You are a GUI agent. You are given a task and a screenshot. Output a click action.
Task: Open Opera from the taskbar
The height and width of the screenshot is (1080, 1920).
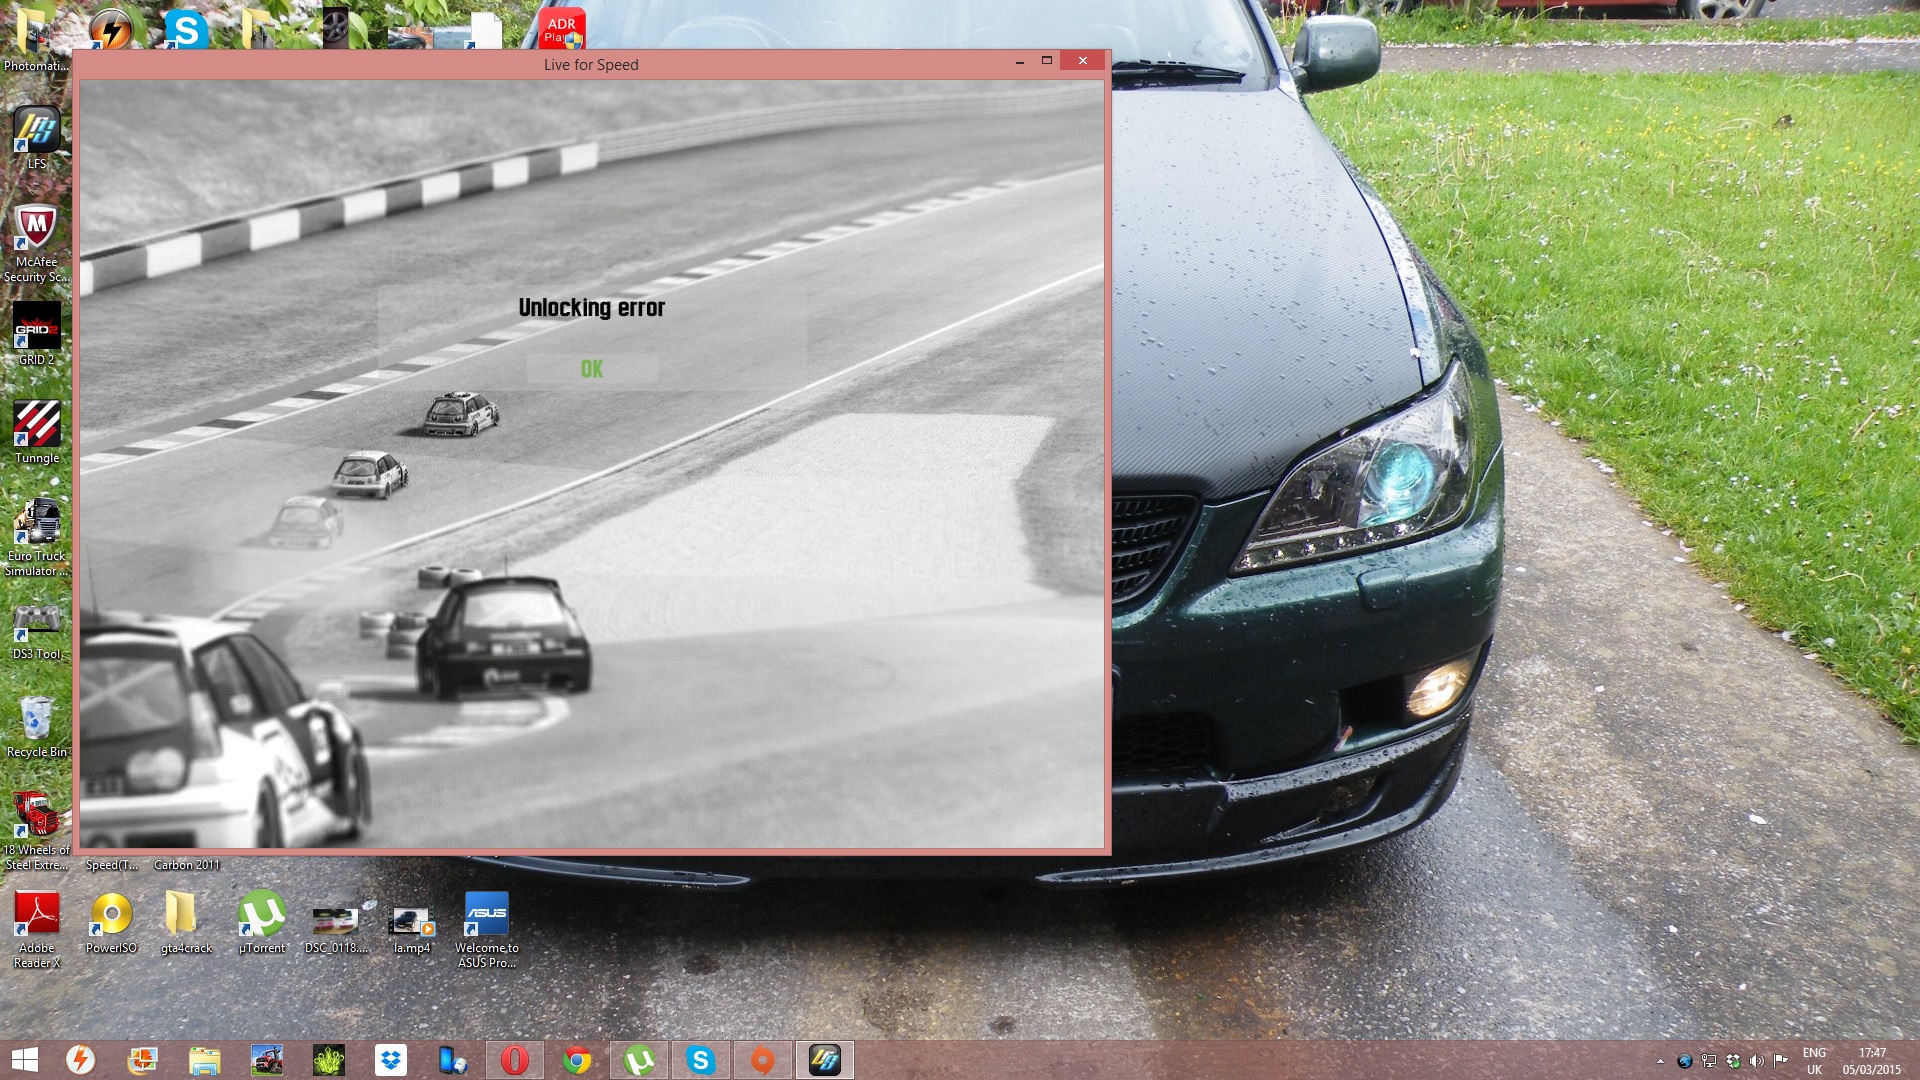[515, 1060]
